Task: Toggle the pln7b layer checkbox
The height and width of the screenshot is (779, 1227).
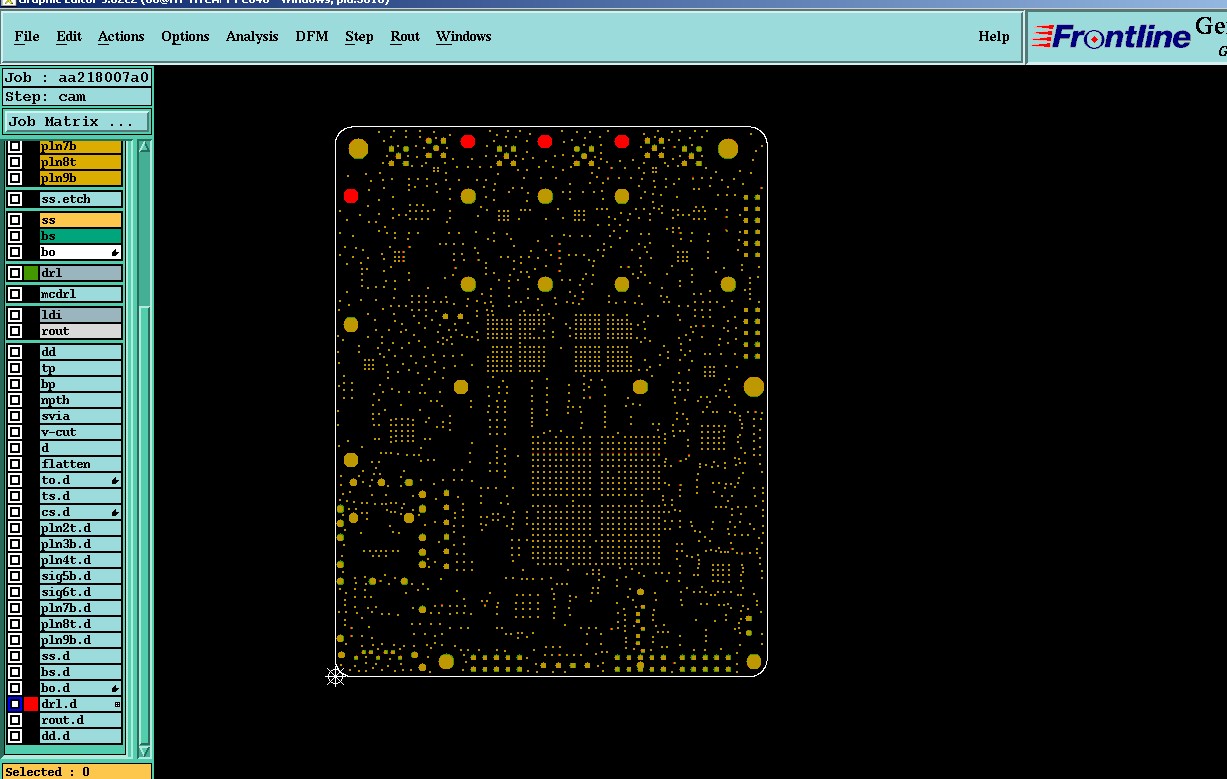Action: (x=15, y=146)
